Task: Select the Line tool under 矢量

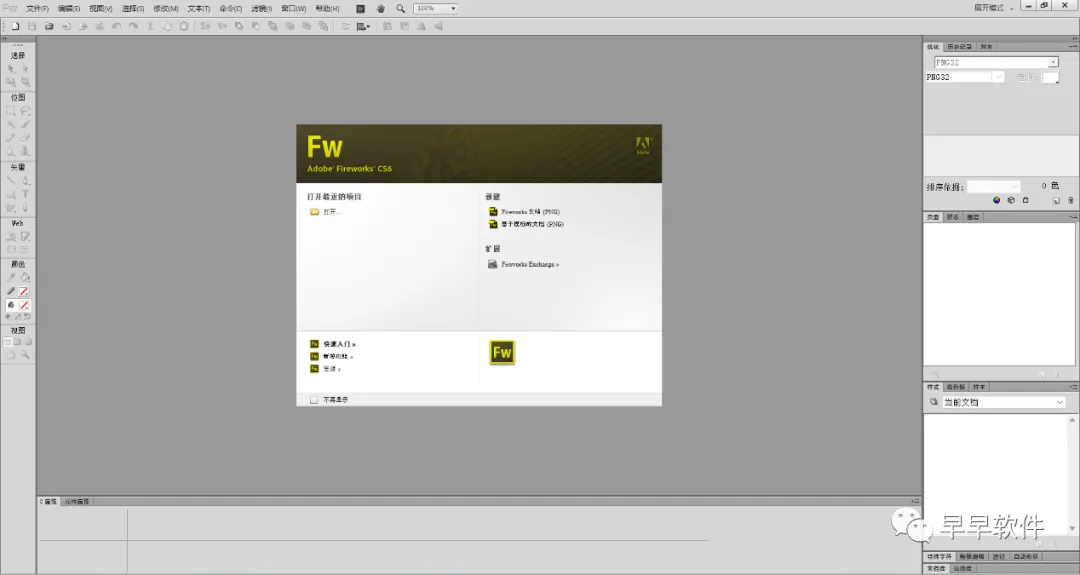Action: (x=11, y=180)
